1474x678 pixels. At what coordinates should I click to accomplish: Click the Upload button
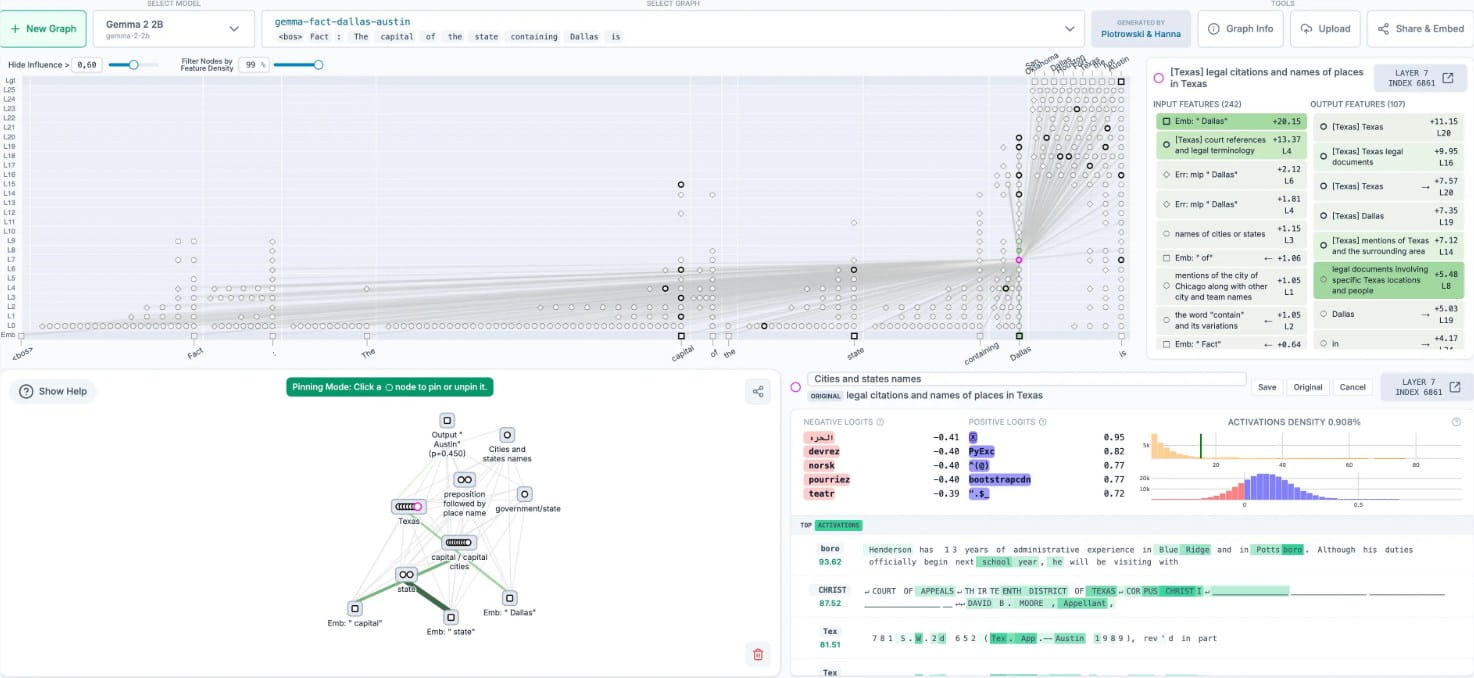(1324, 29)
